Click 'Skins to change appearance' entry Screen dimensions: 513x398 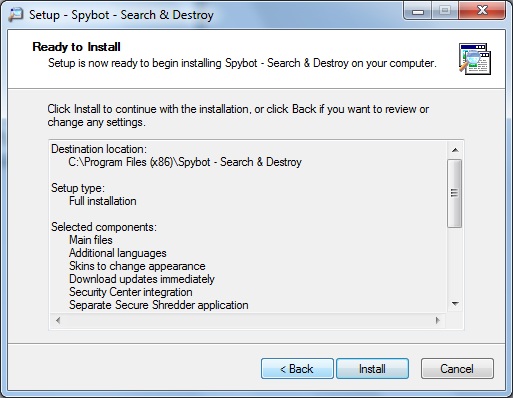click(137, 266)
